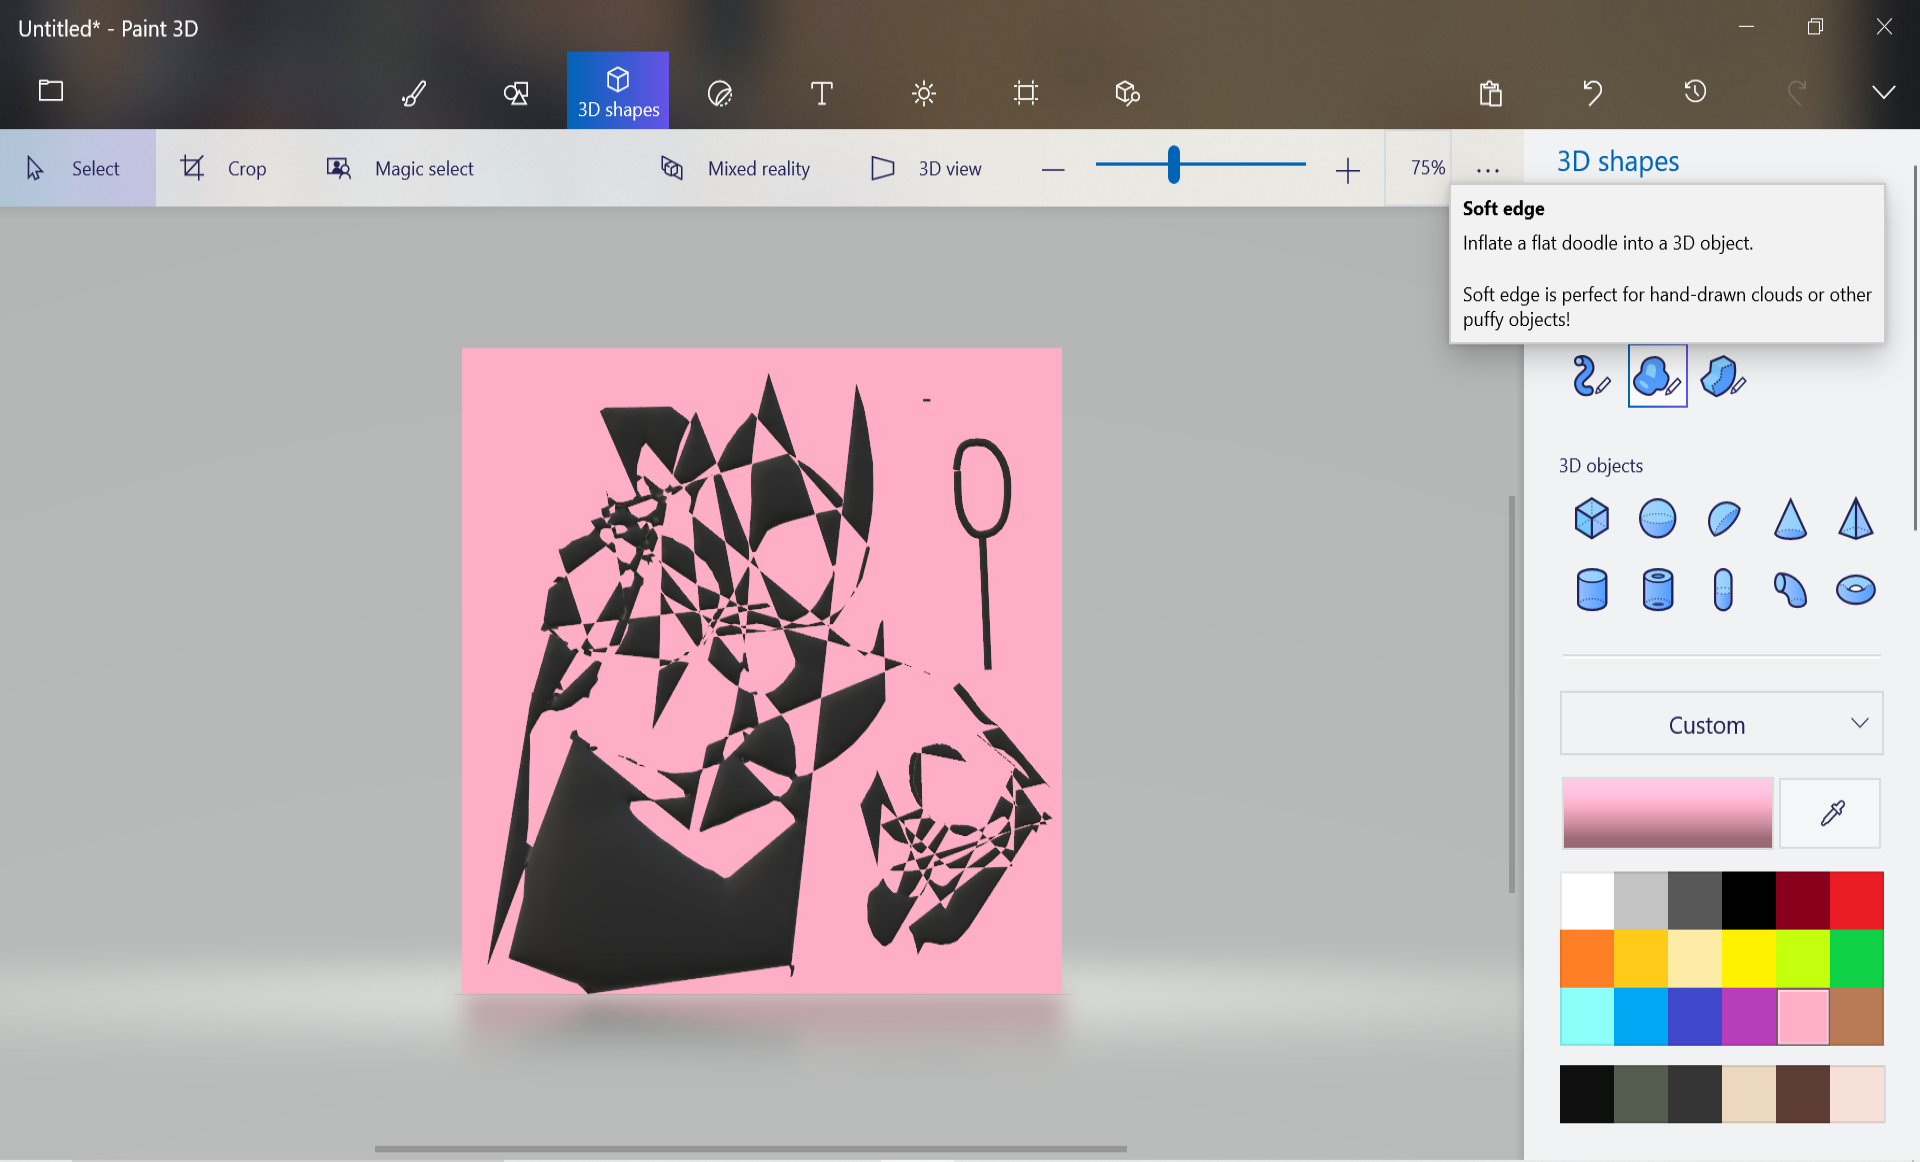Image resolution: width=1920 pixels, height=1162 pixels.
Task: Select the Text tool
Action: (821, 93)
